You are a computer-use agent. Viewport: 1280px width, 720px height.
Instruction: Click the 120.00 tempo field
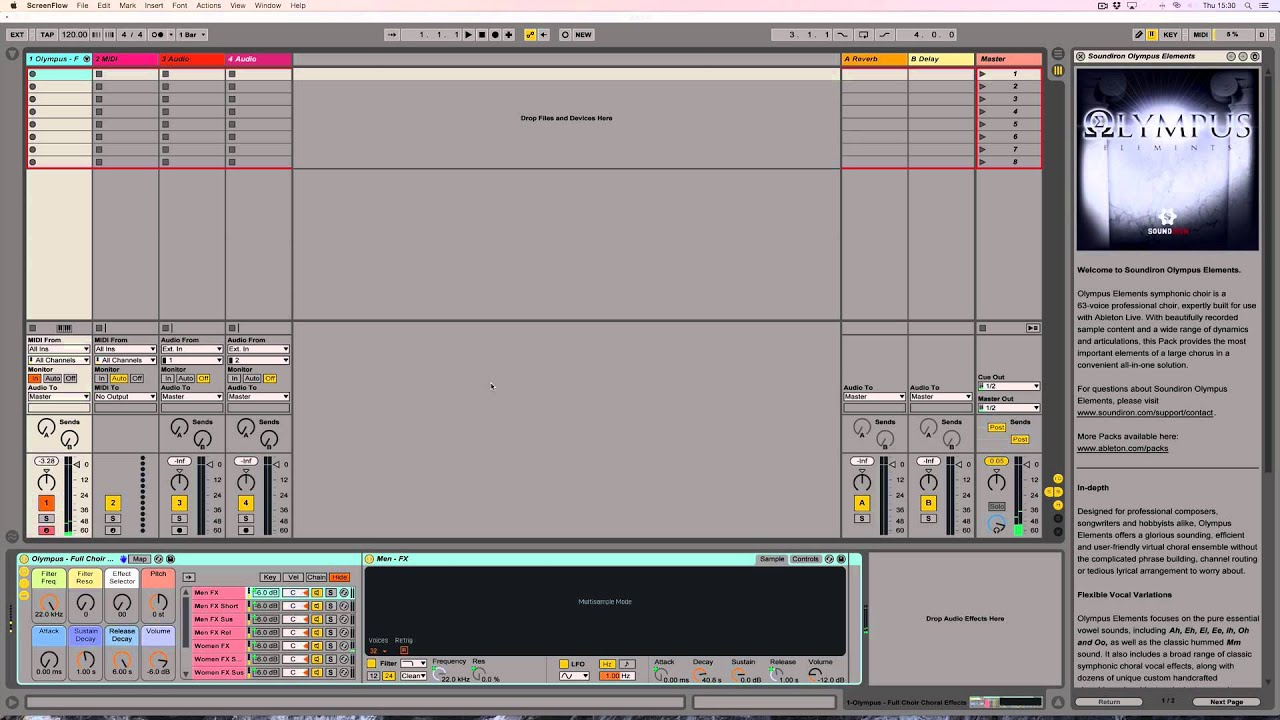pos(74,34)
